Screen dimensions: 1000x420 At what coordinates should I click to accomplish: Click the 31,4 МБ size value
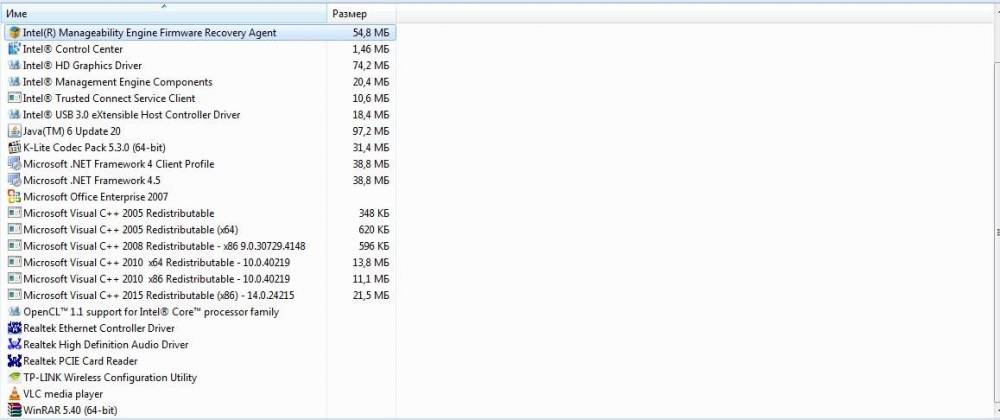point(371,148)
